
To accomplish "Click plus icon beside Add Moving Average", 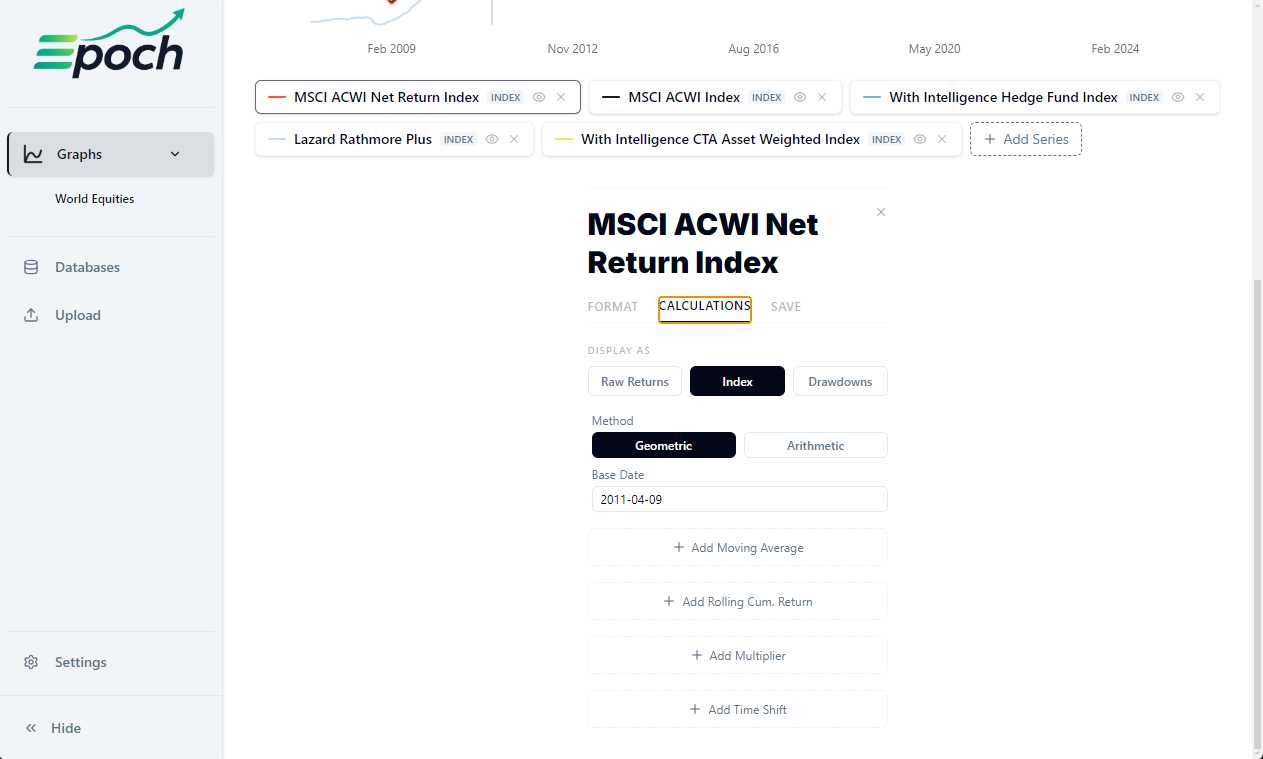I will pyautogui.click(x=679, y=547).
